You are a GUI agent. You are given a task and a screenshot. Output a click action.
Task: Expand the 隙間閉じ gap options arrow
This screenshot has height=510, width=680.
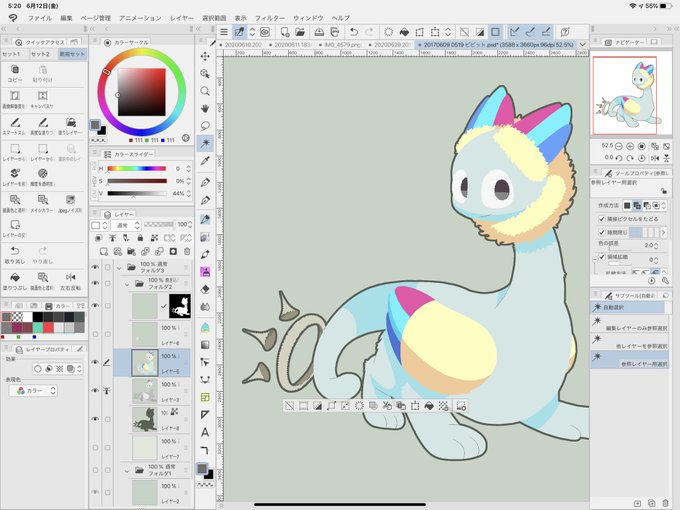(664, 232)
